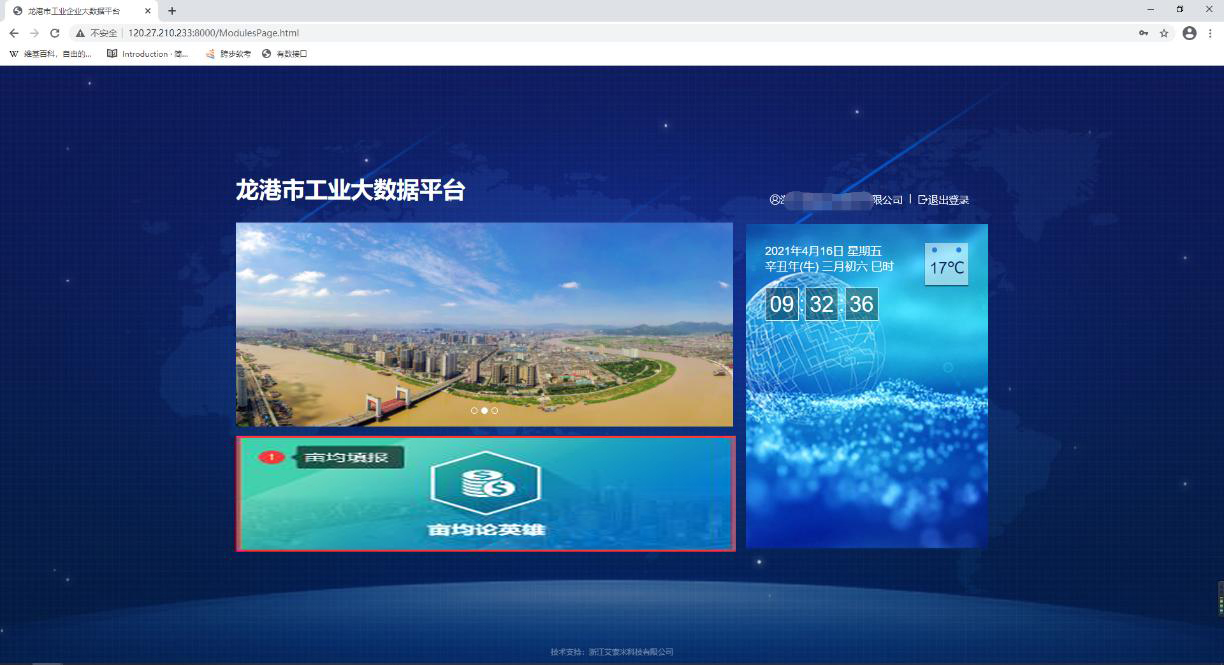
Task: Click the browser forward arrow
Action: pos(34,33)
